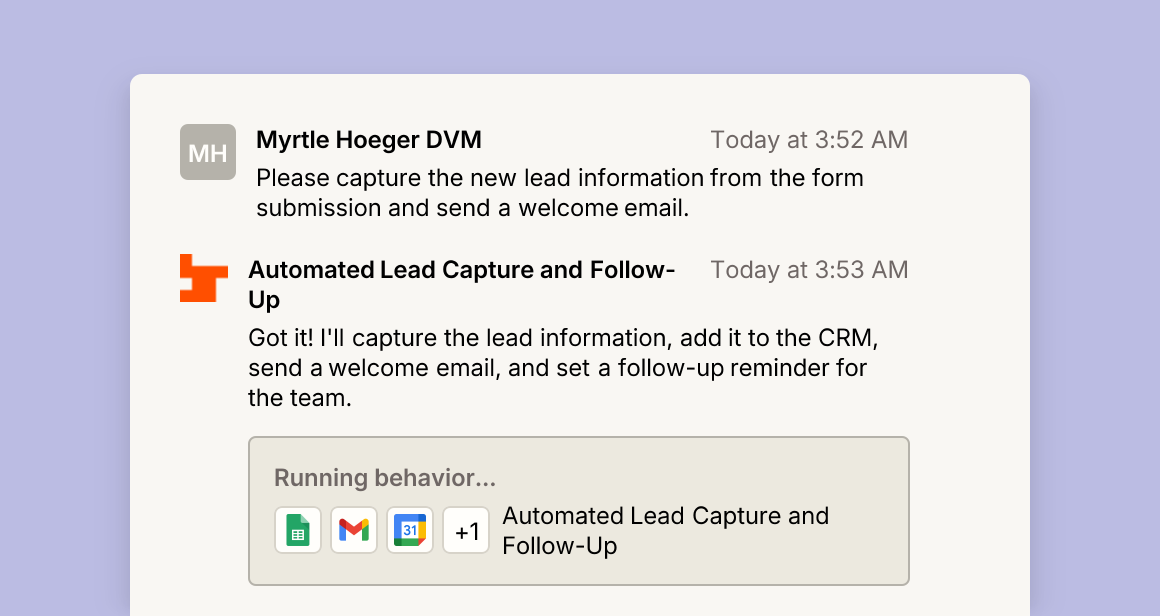Viewport: 1160px width, 616px height.
Task: Click the MH user avatar
Action: (208, 152)
